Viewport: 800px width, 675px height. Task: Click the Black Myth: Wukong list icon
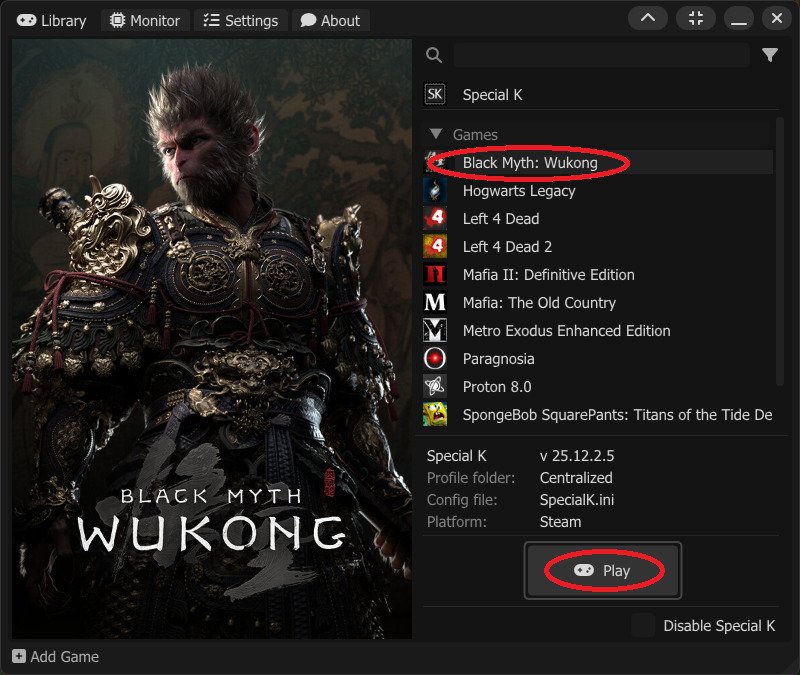coord(435,162)
